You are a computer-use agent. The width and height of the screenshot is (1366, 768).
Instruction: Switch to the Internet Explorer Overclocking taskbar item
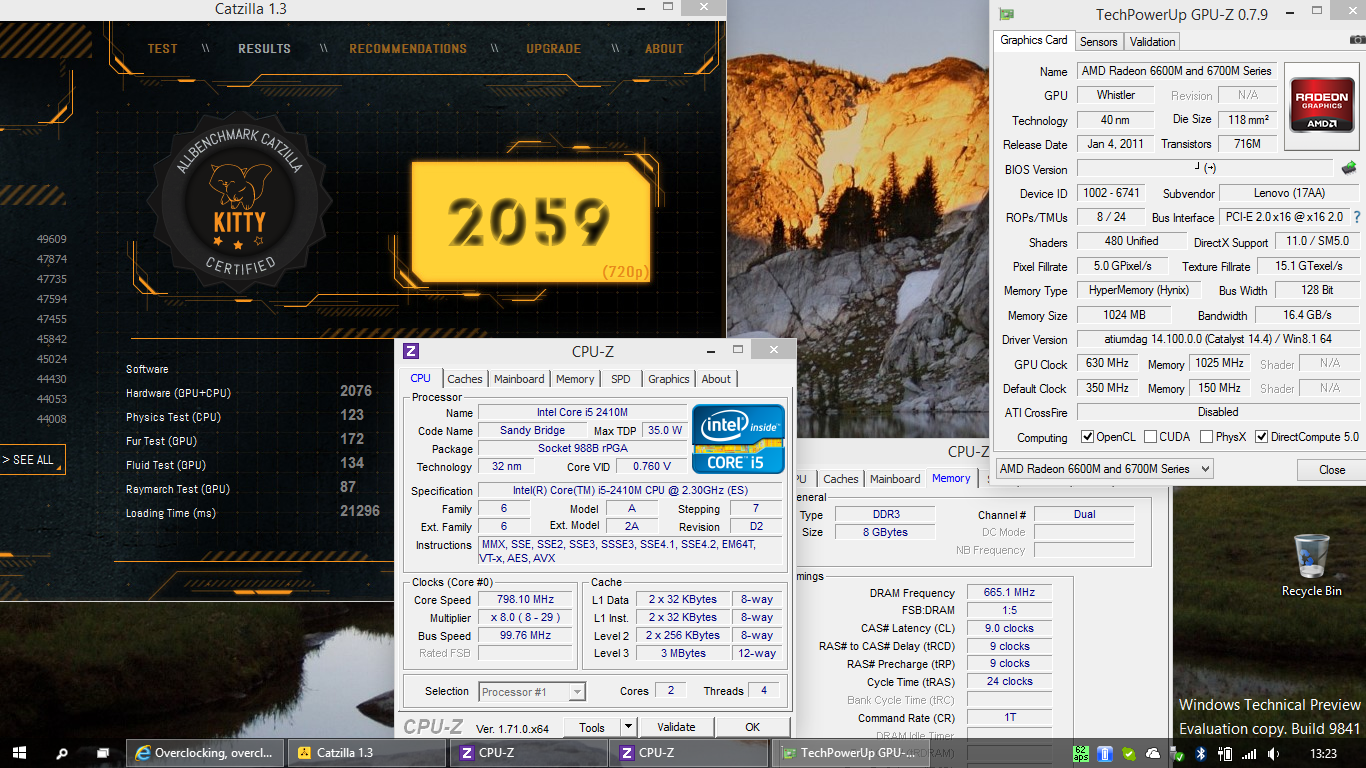[205, 753]
